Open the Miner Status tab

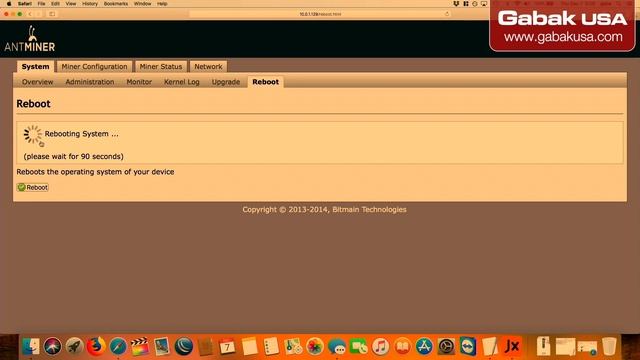(x=161, y=67)
